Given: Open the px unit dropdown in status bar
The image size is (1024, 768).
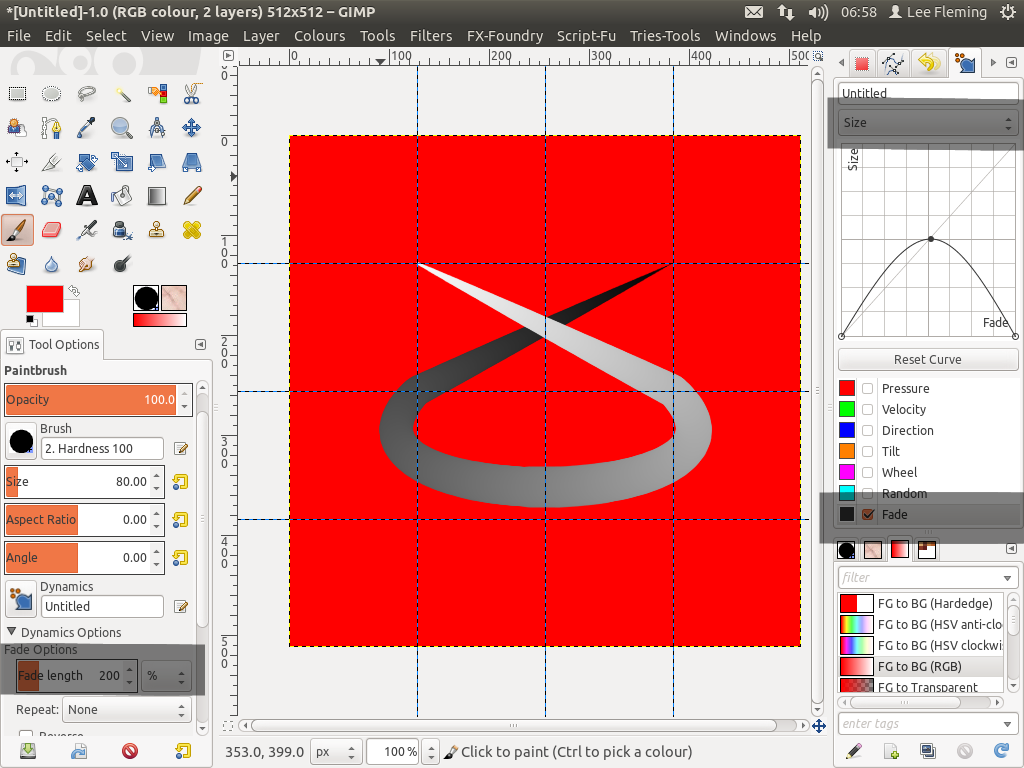Looking at the screenshot, I should coord(335,752).
